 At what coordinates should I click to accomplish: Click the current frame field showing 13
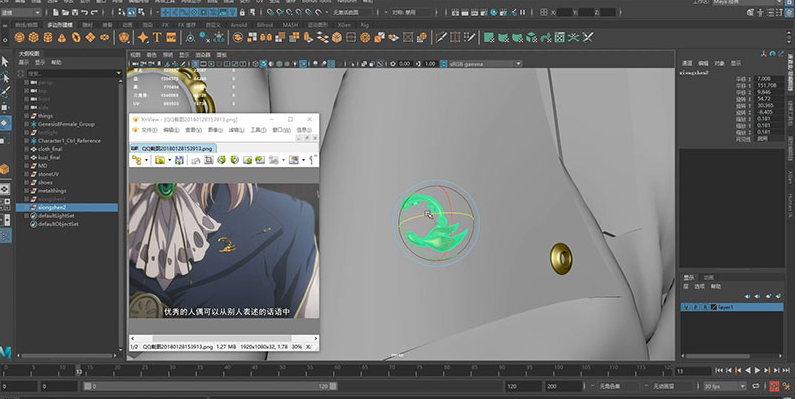click(693, 371)
